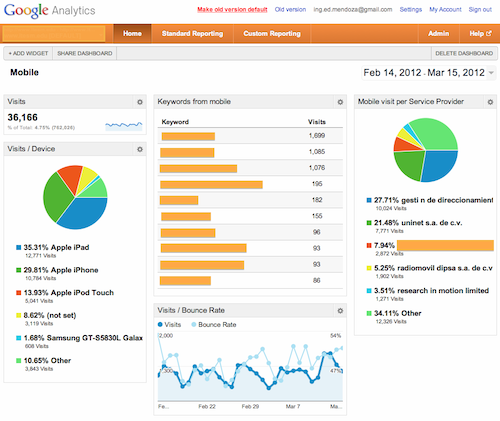The image size is (500, 421).
Task: Click blue gesti n de direccionamient swatch
Action: (369, 200)
